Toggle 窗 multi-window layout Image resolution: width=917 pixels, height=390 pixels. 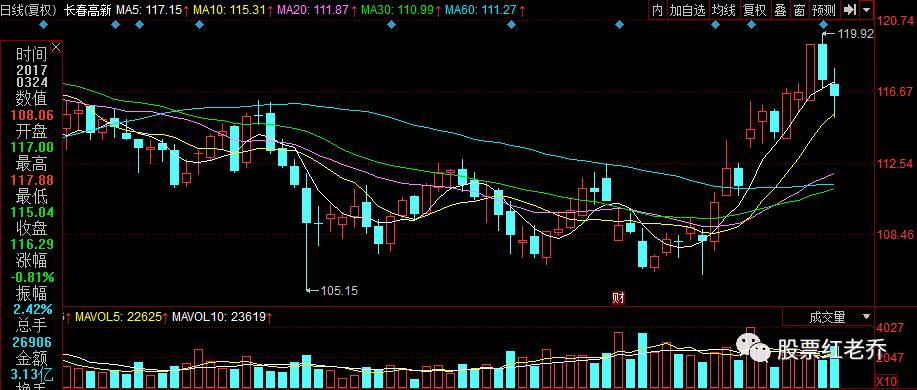[798, 10]
